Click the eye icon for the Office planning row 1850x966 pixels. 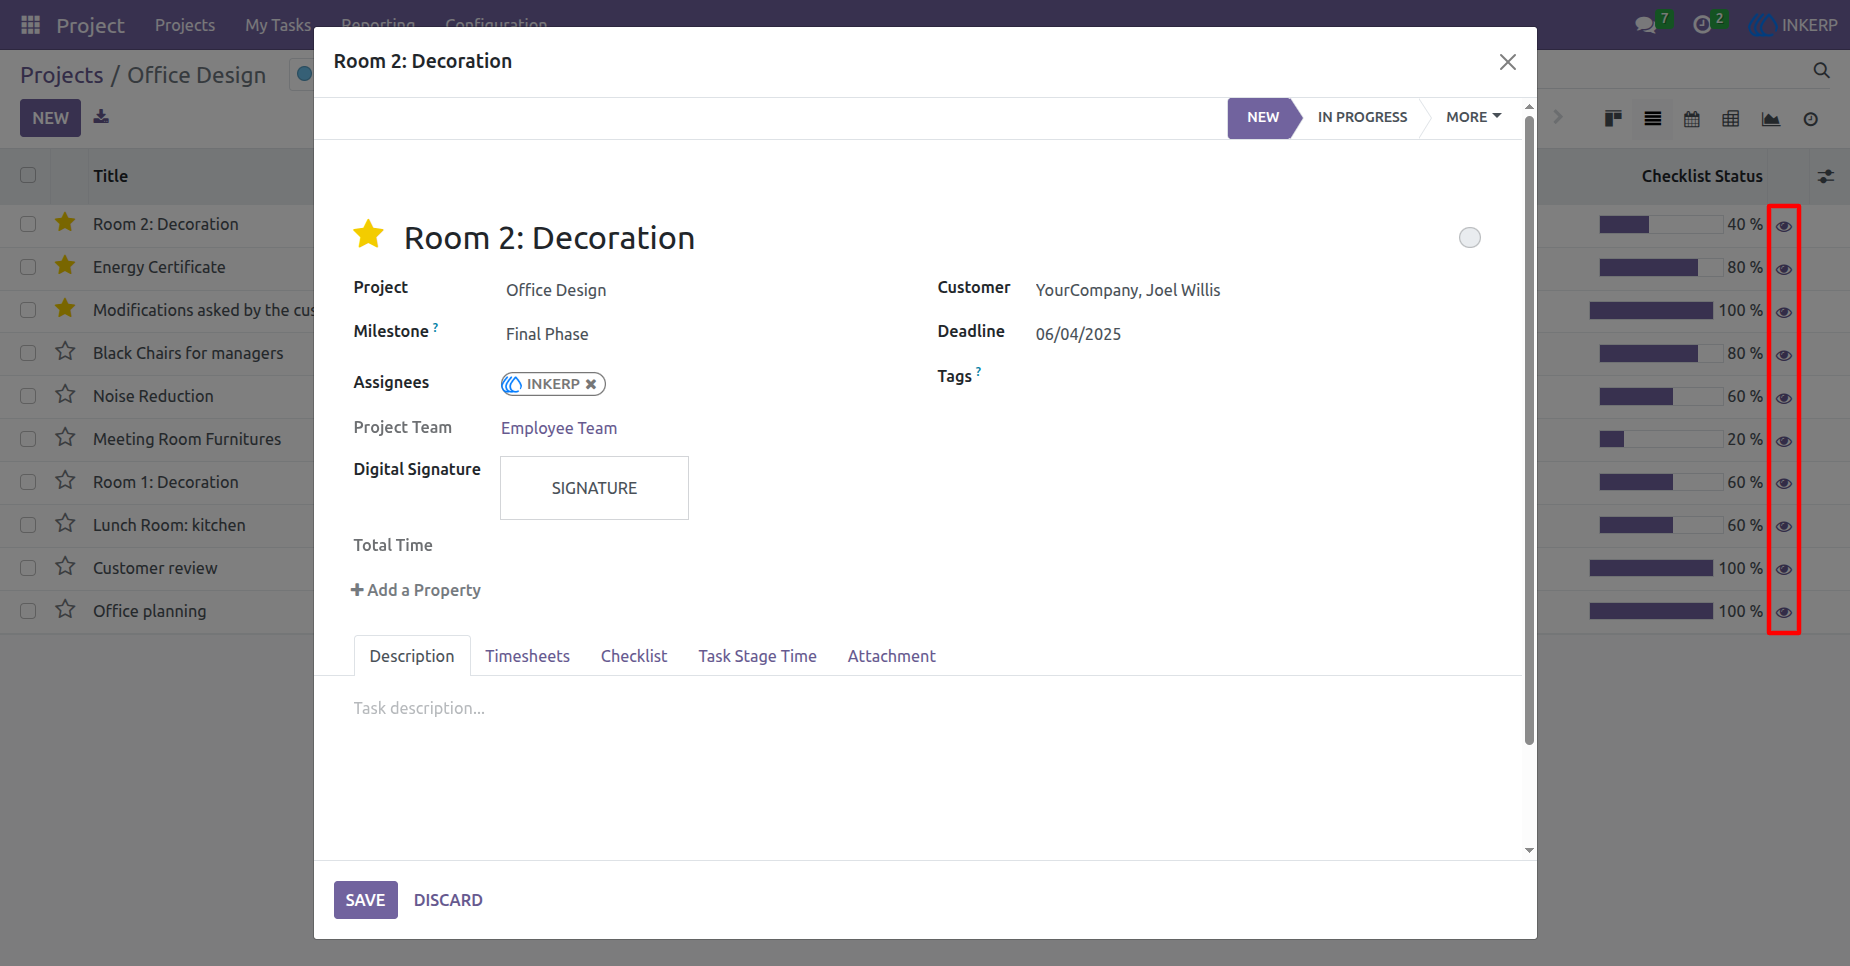pyautogui.click(x=1783, y=612)
